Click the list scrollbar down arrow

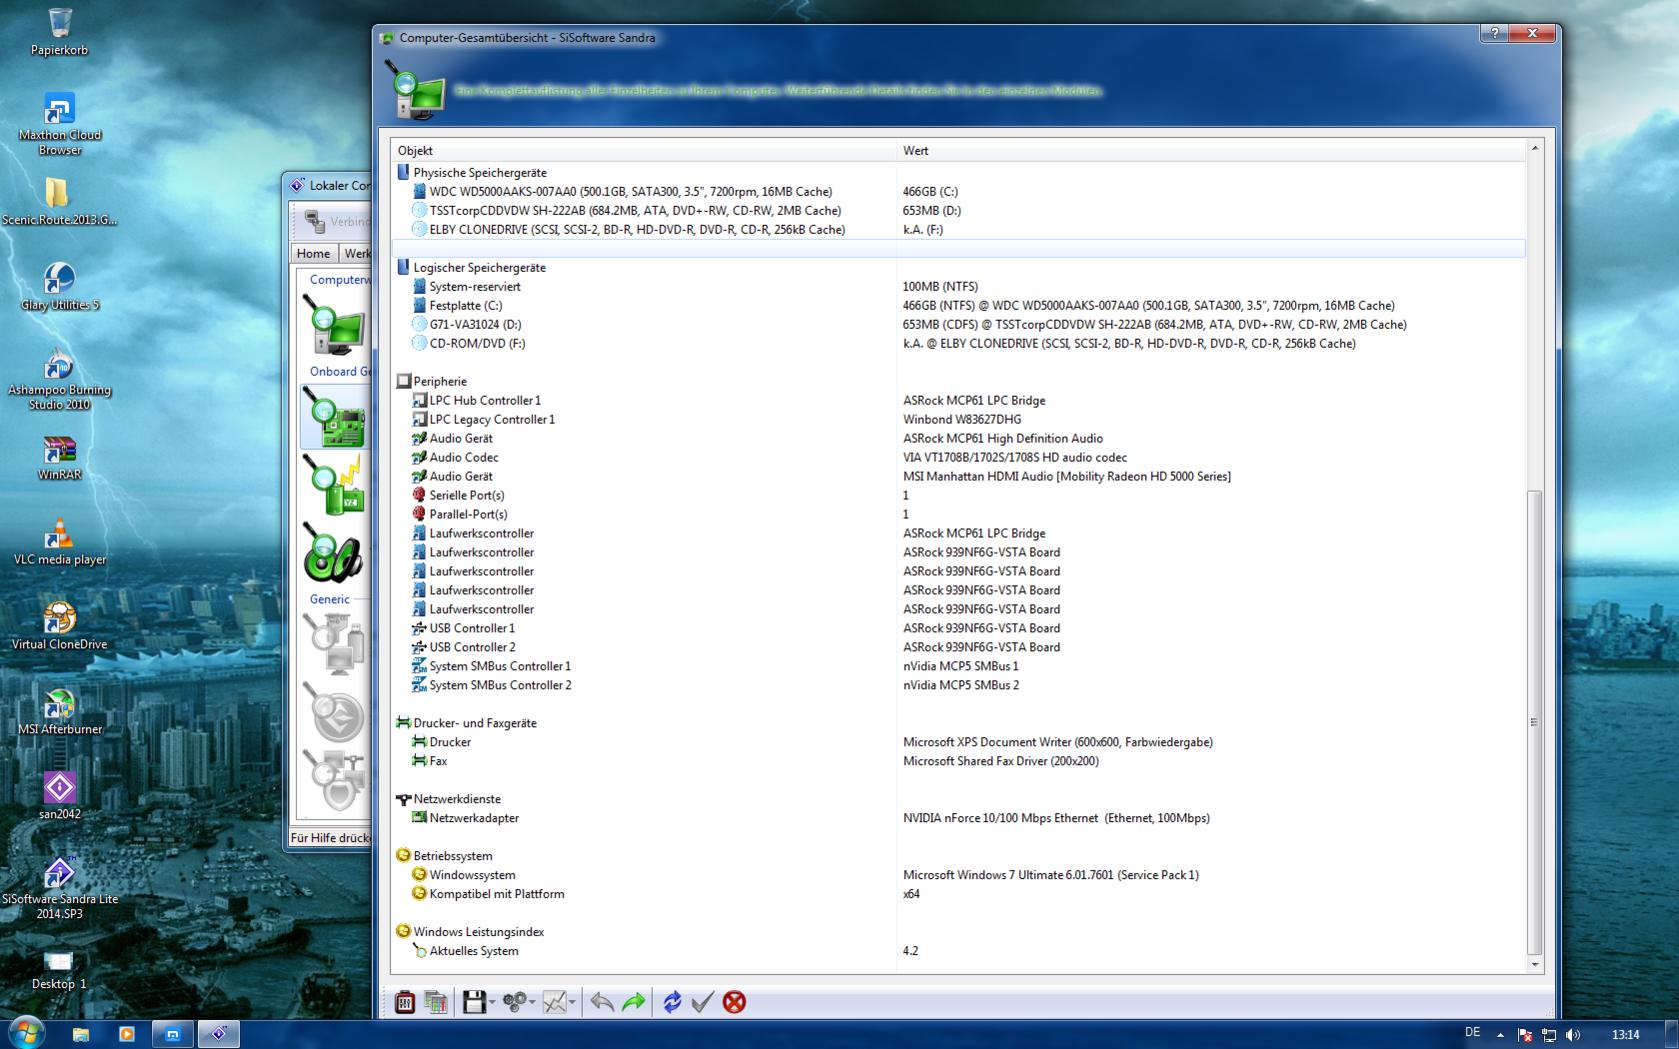pyautogui.click(x=1535, y=965)
